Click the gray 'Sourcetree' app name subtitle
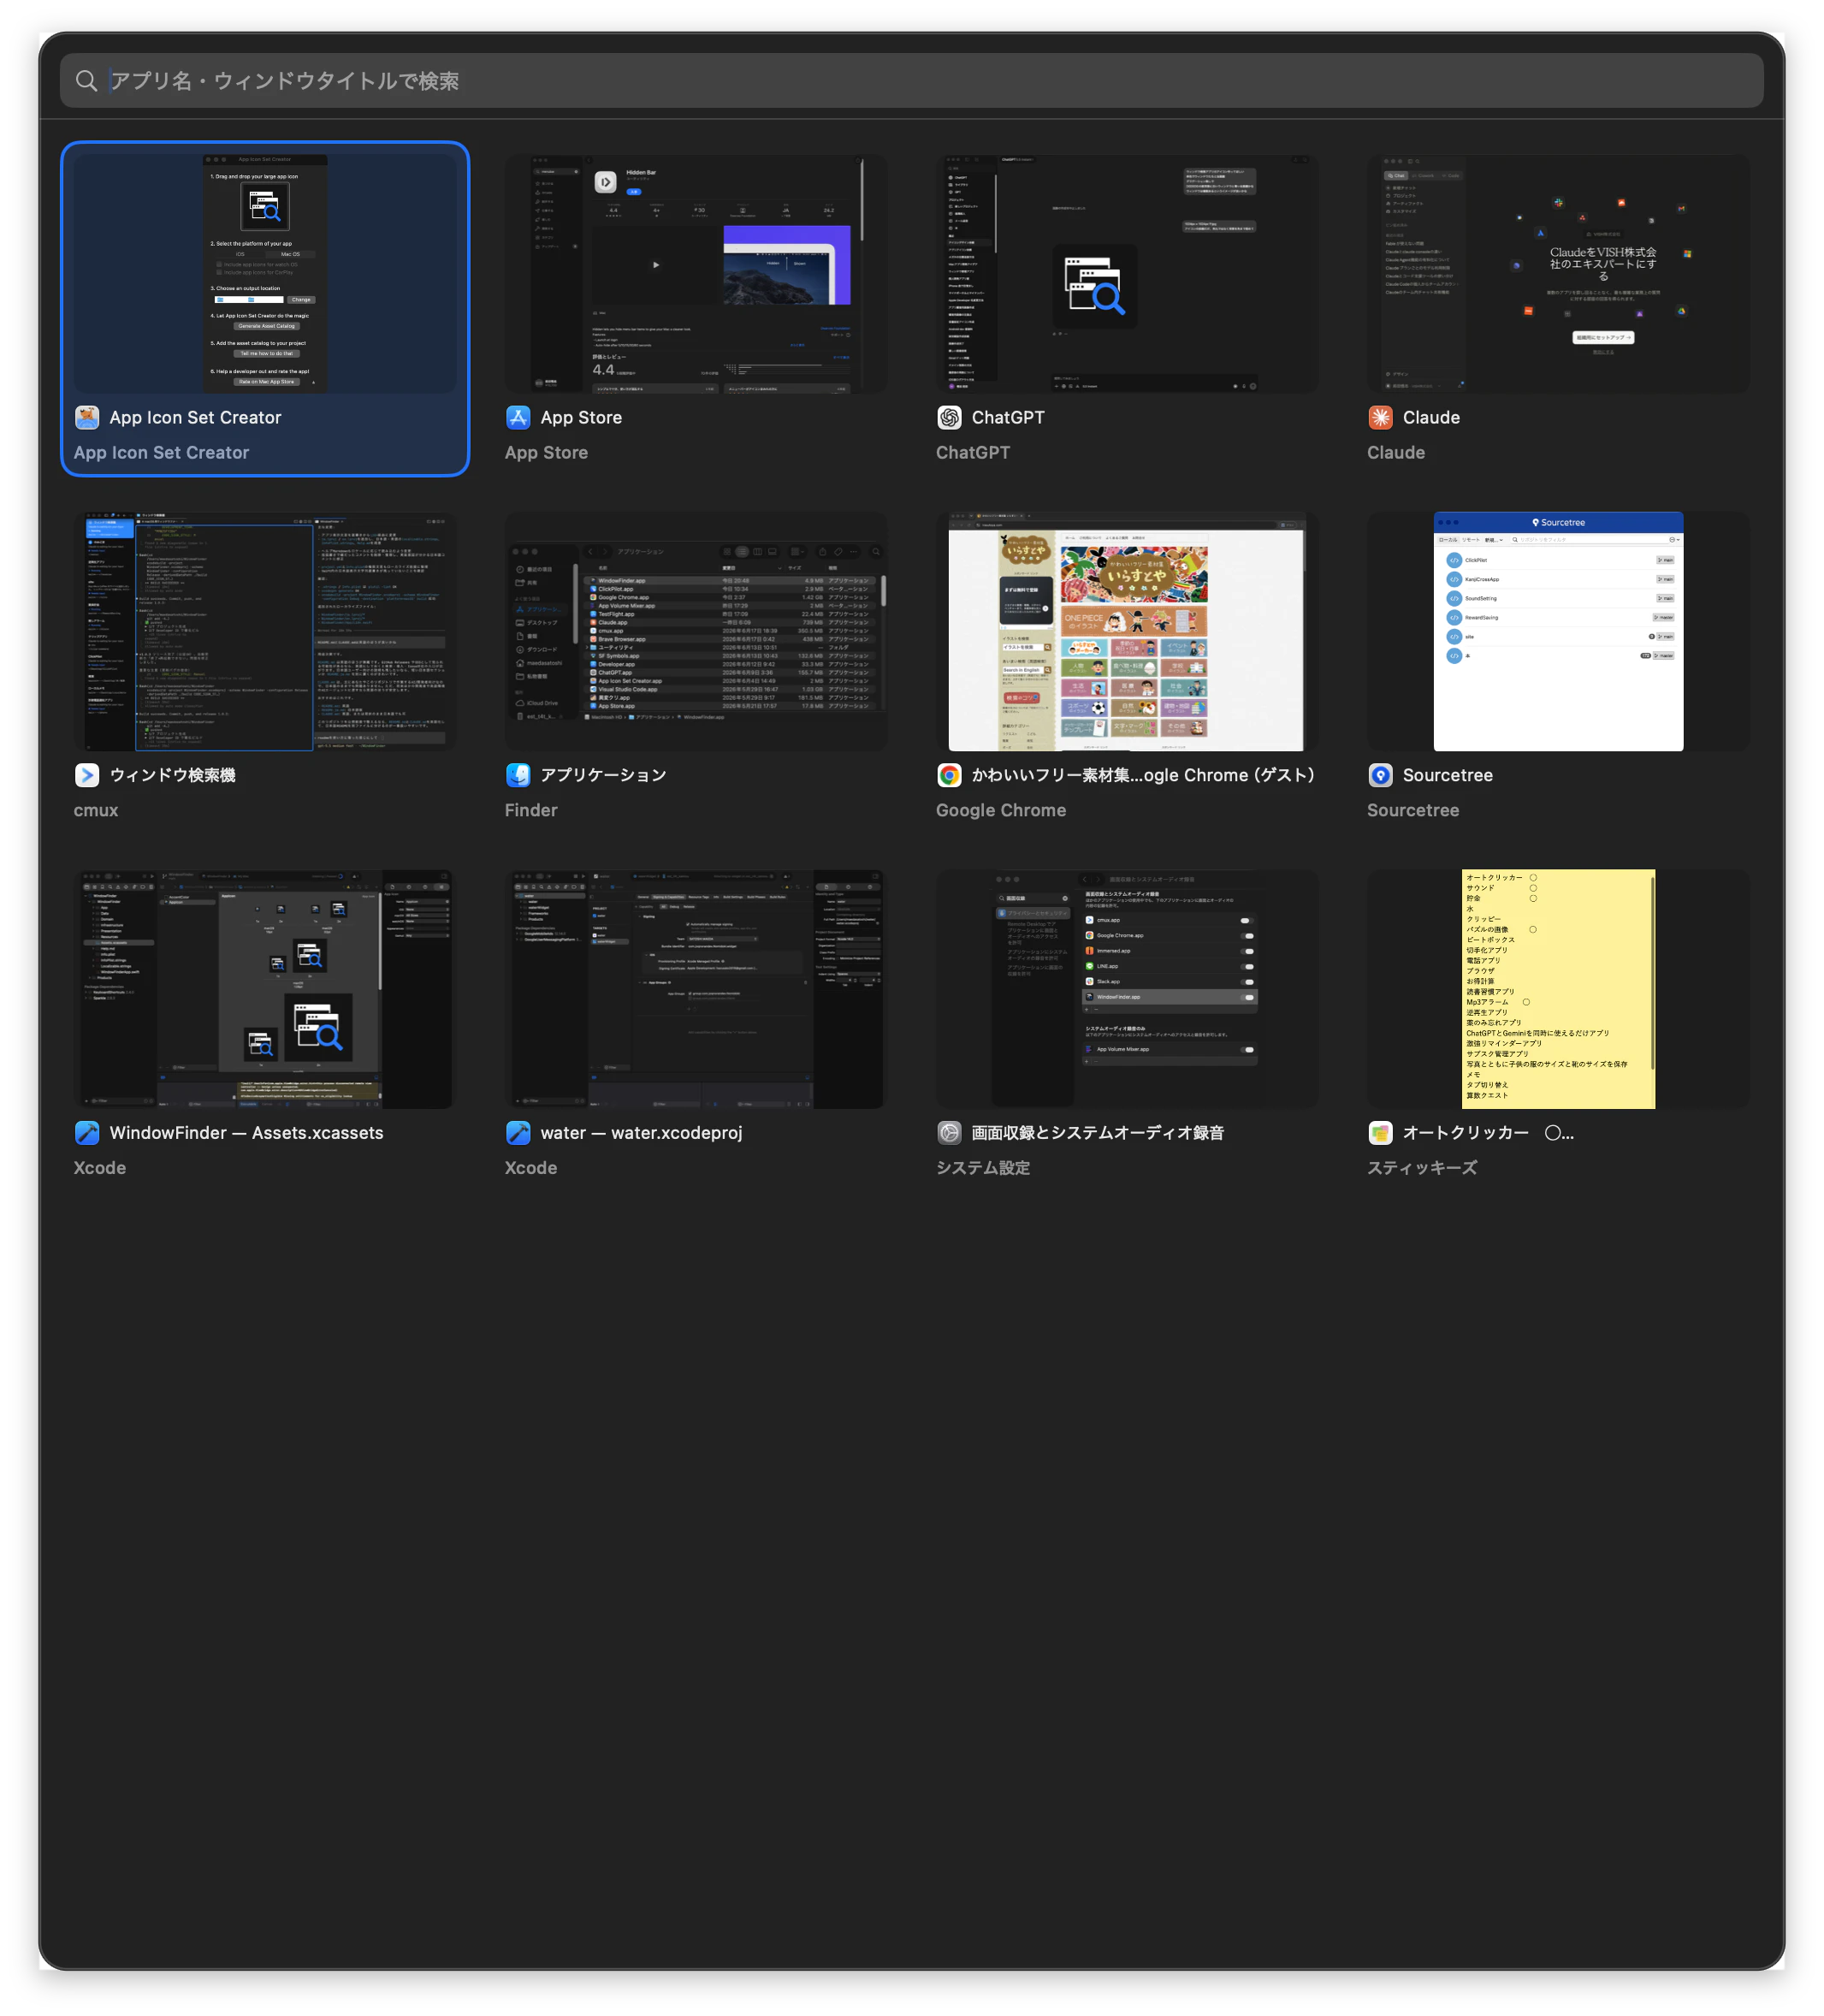This screenshot has width=1824, height=2016. [x=1413, y=810]
